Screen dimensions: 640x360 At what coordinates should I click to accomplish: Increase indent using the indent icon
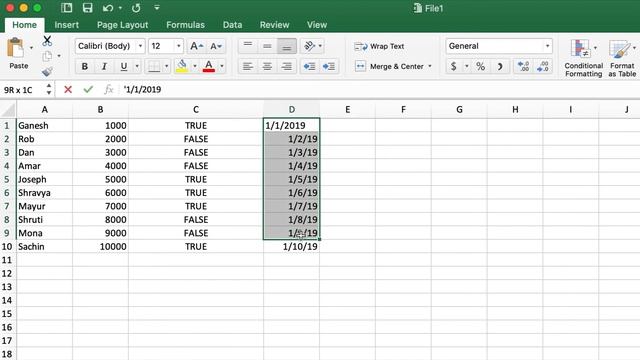pos(329,66)
